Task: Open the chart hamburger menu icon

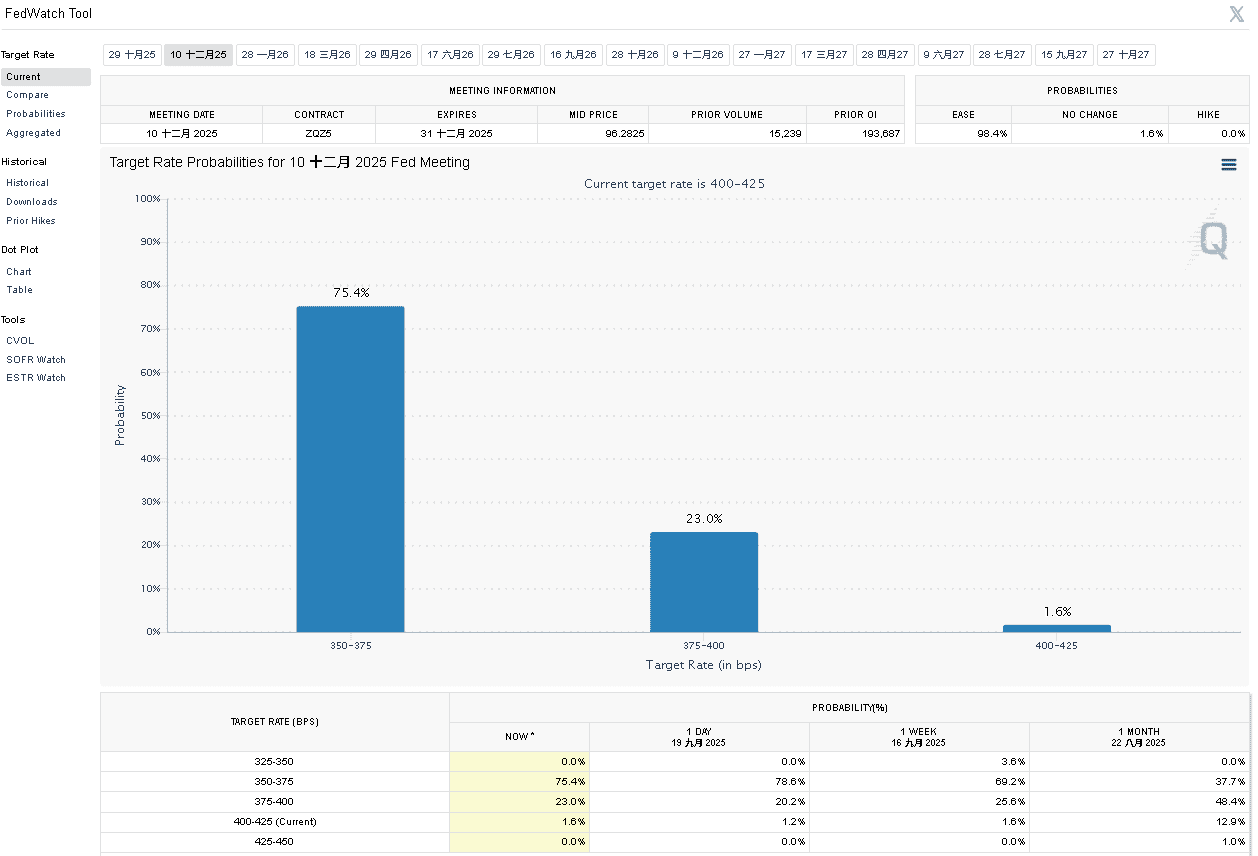Action: 1229,165
